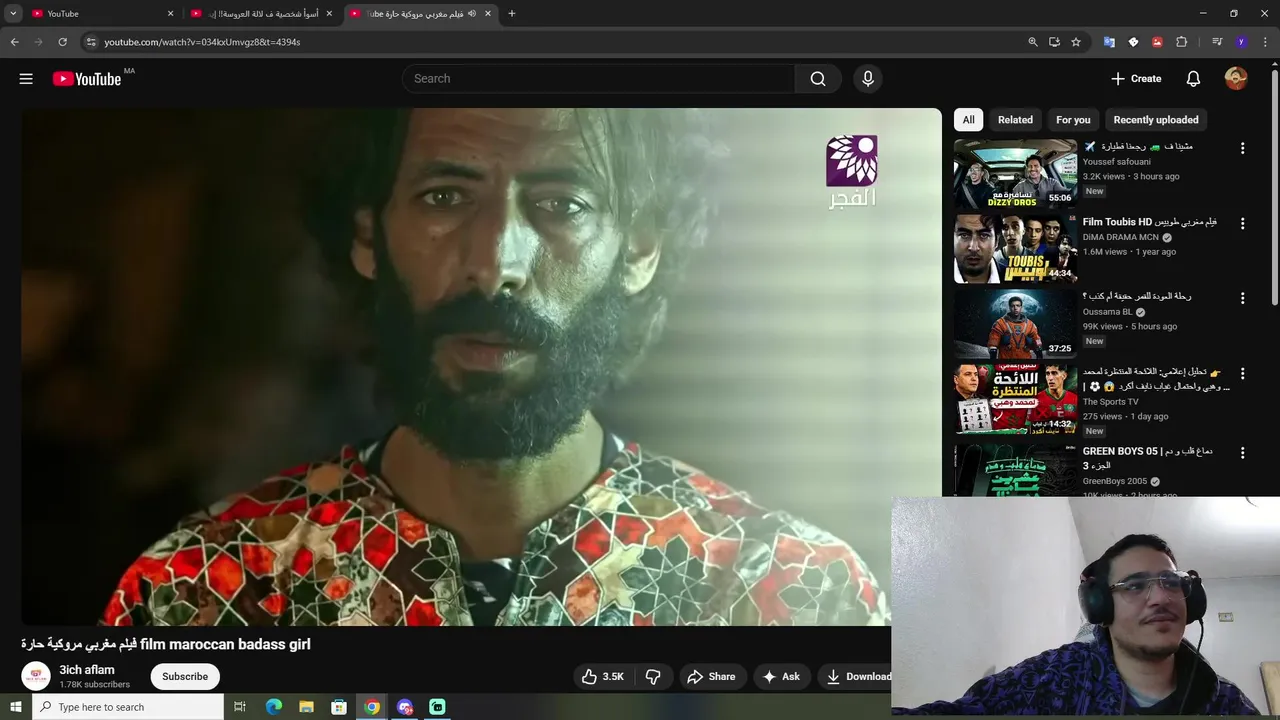Viewport: 1280px width, 720px height.
Task: Reload the page
Action: pyautogui.click(x=62, y=42)
